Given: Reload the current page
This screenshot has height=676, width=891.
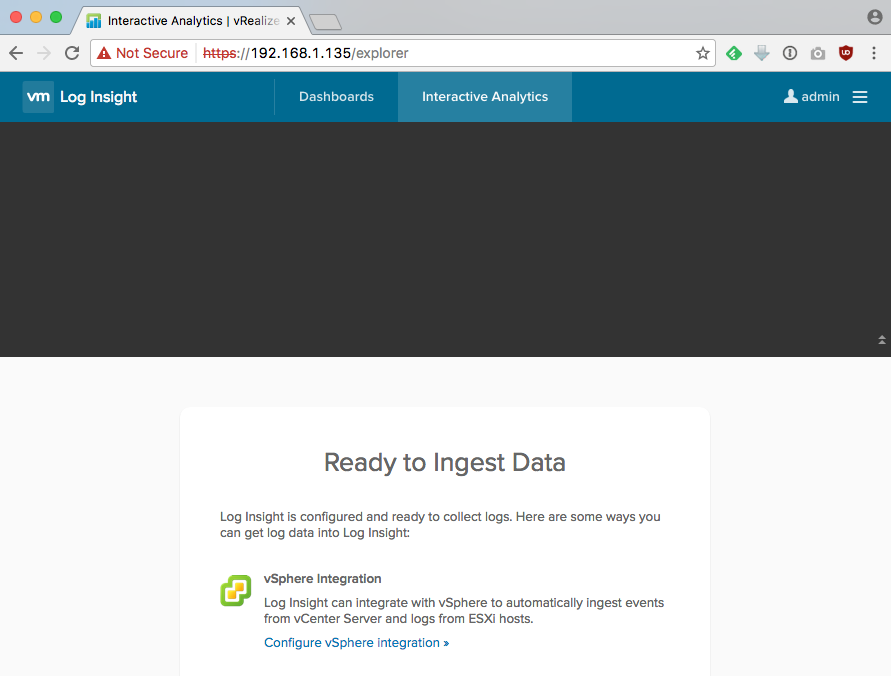Looking at the screenshot, I should tap(70, 52).
